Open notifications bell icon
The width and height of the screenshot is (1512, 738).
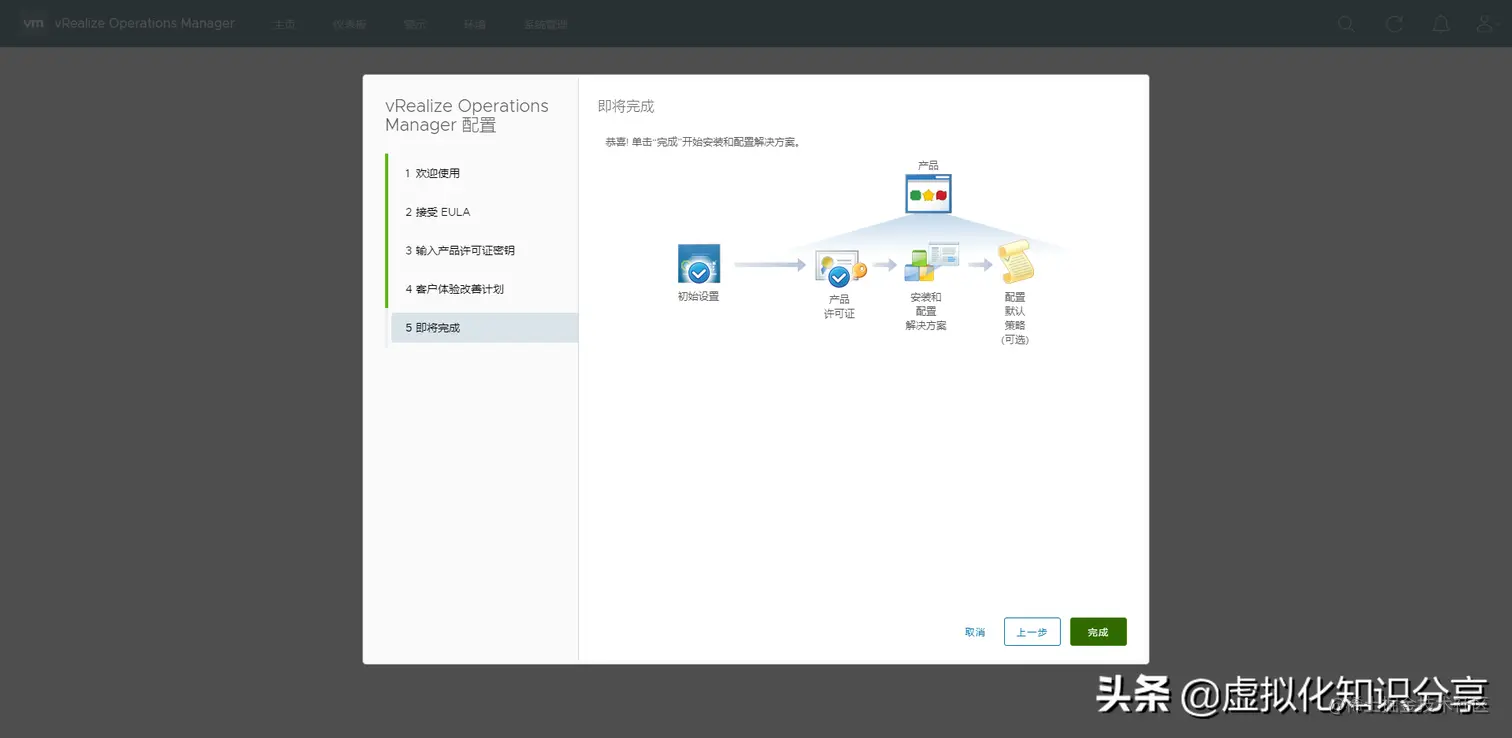[1441, 23]
